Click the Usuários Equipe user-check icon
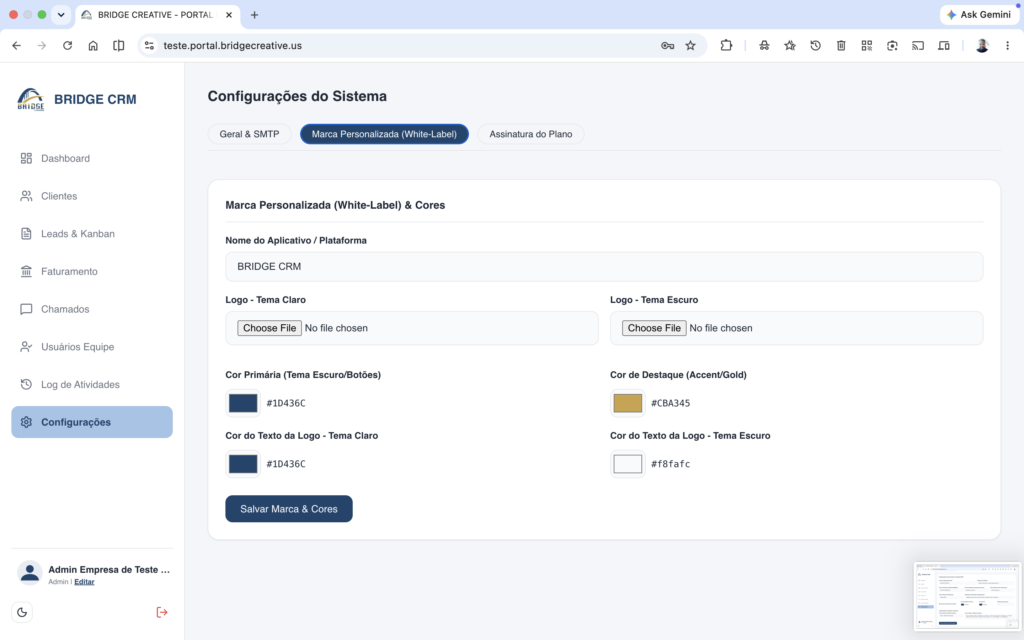1024x640 pixels. [26, 347]
